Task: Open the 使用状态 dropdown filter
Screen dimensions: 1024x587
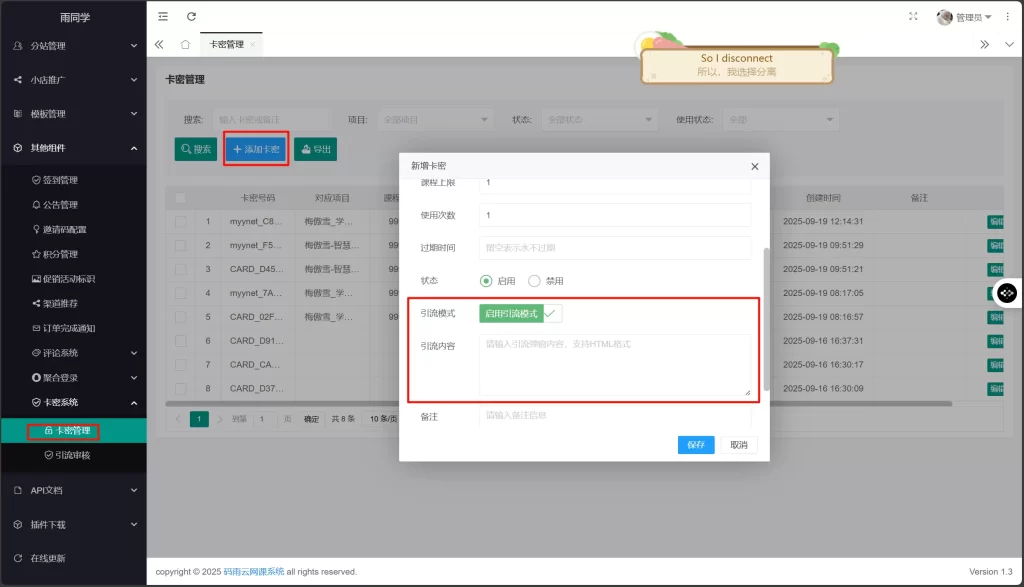Action: coord(781,118)
